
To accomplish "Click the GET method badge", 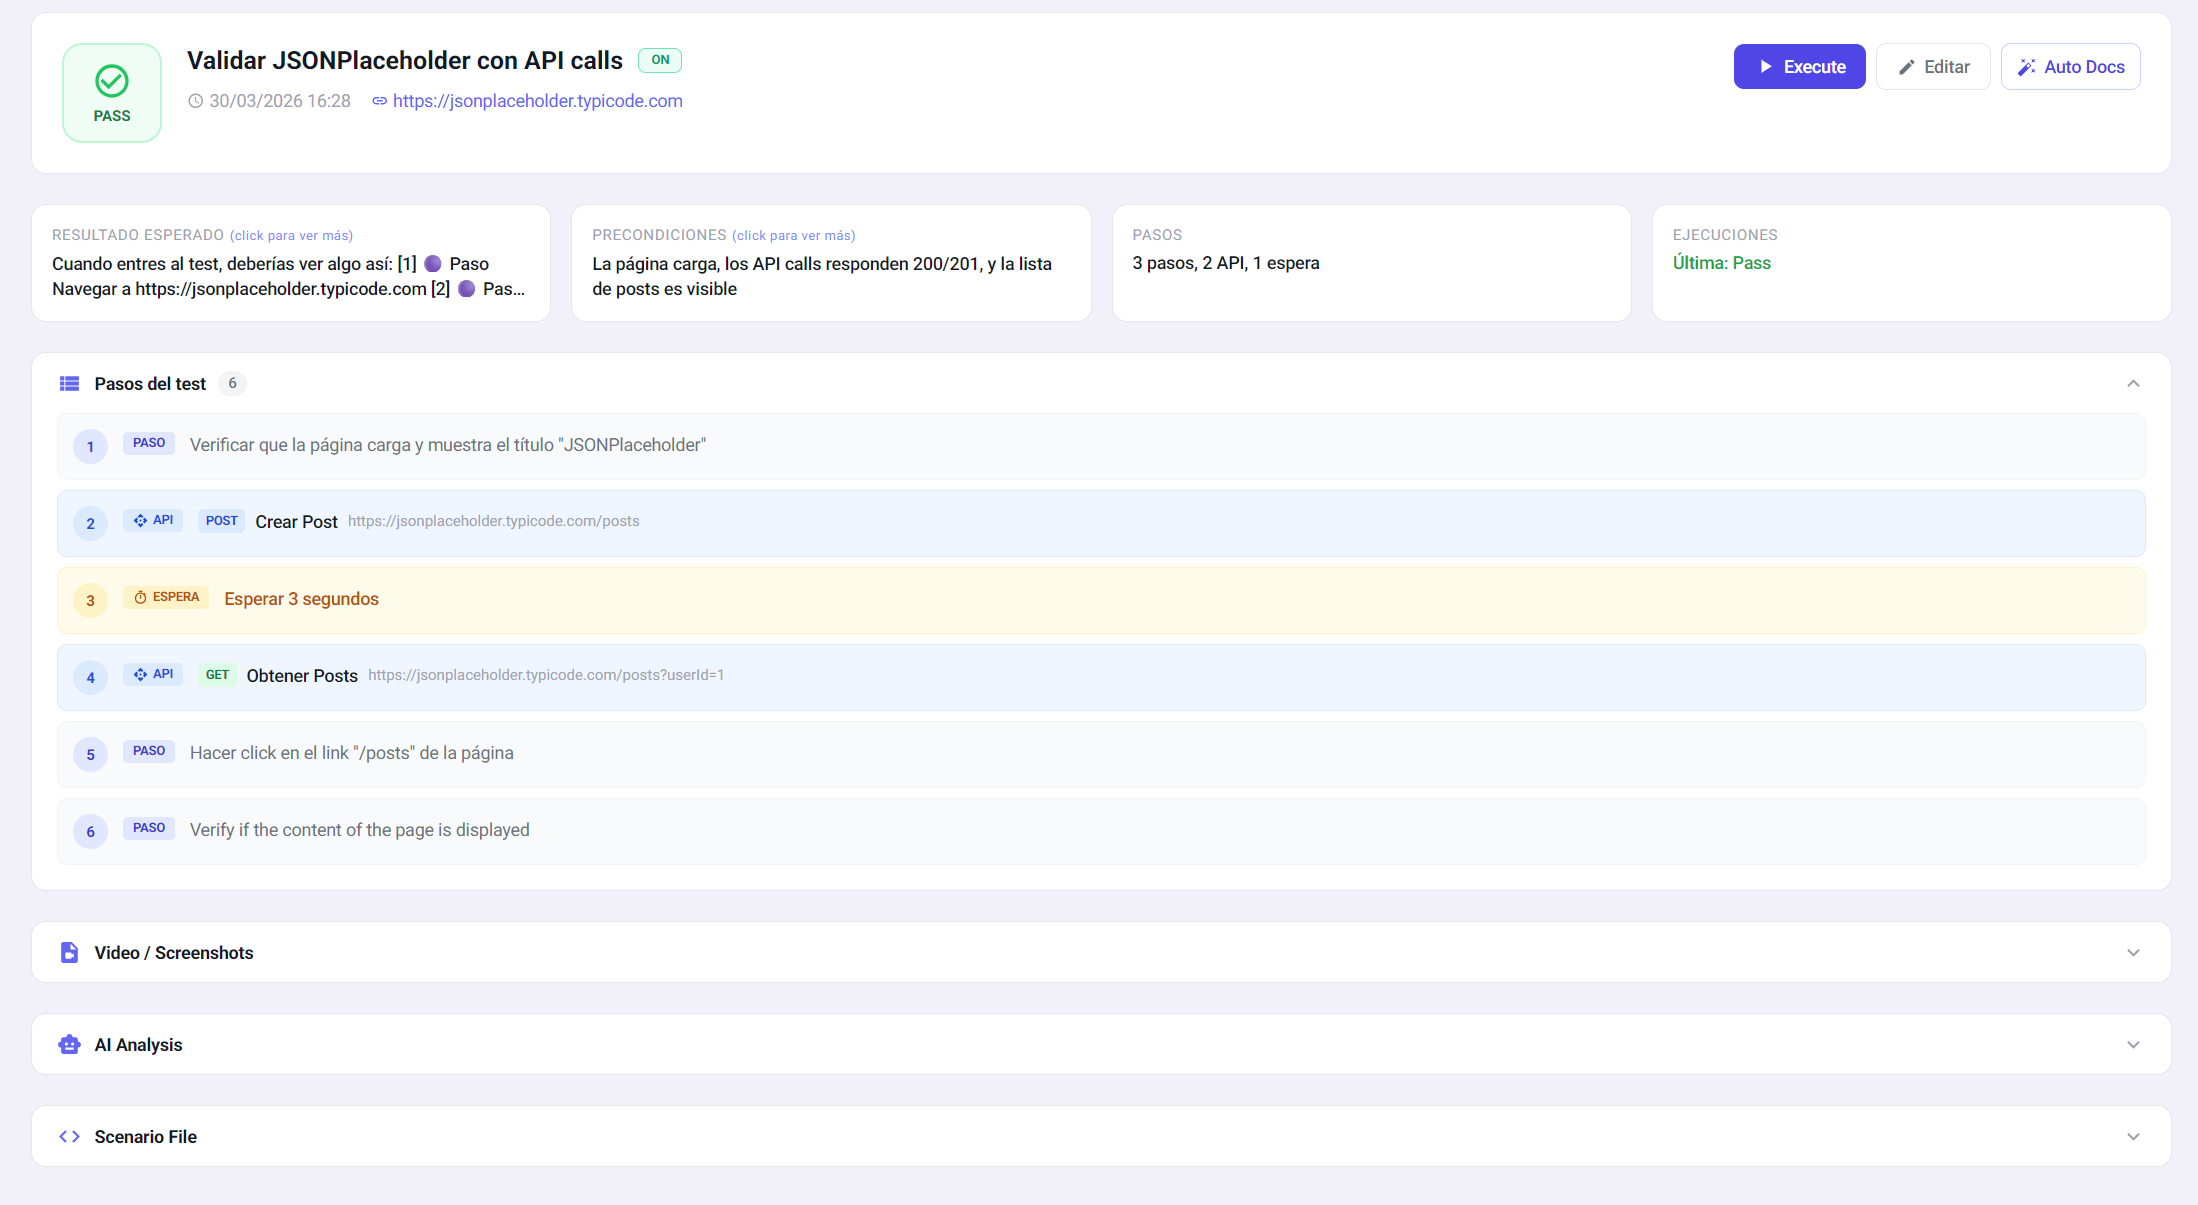I will tap(217, 675).
